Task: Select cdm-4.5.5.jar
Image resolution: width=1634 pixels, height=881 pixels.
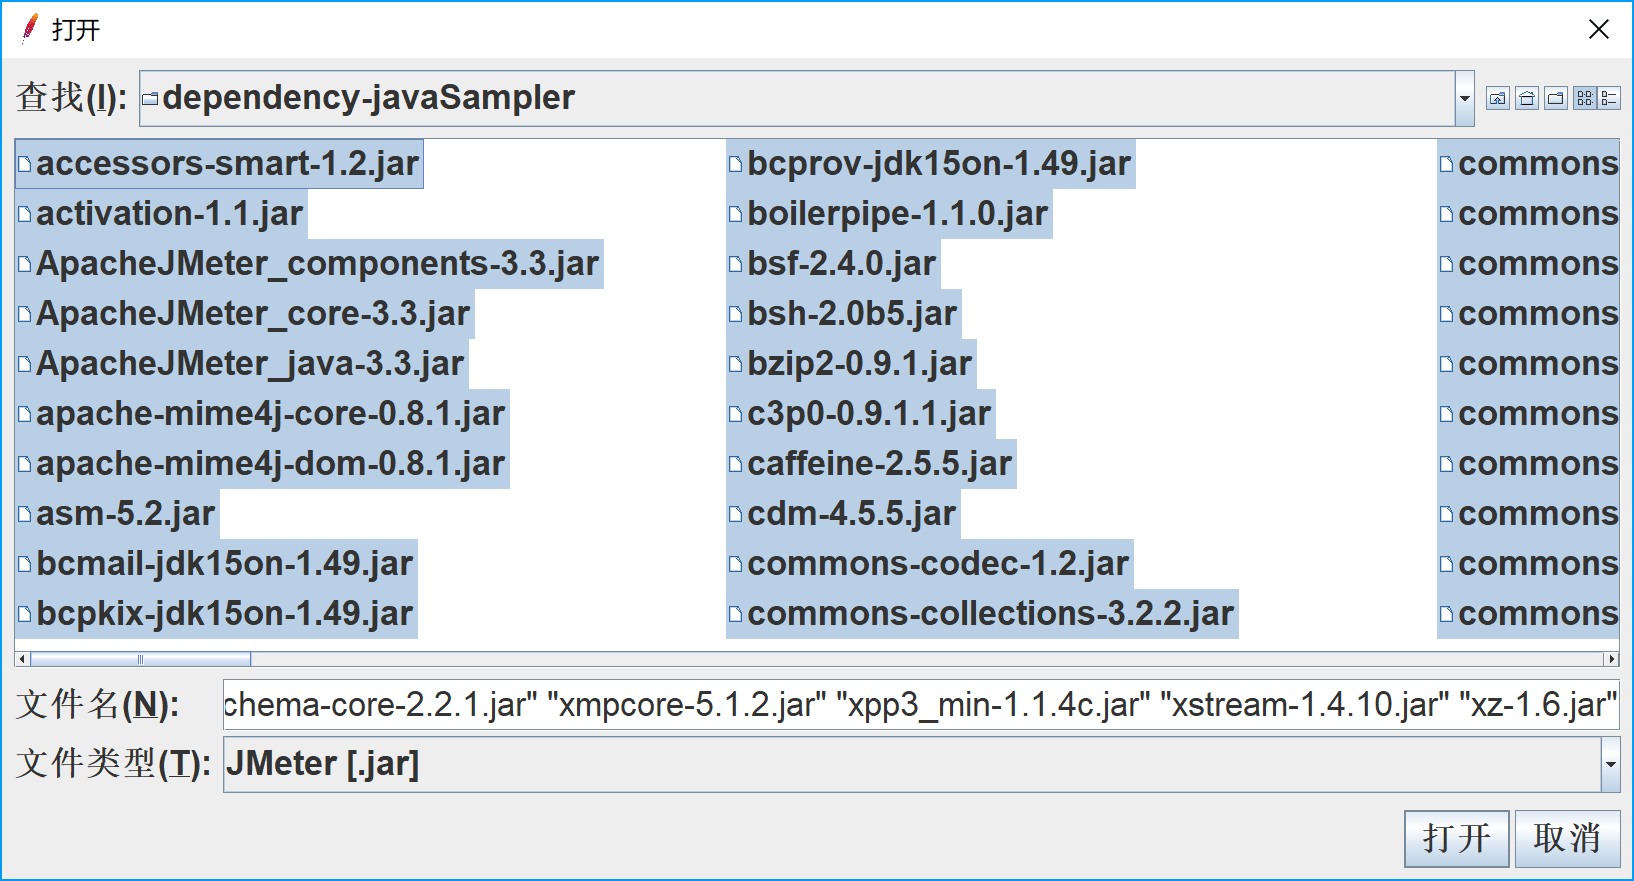Action: click(844, 514)
